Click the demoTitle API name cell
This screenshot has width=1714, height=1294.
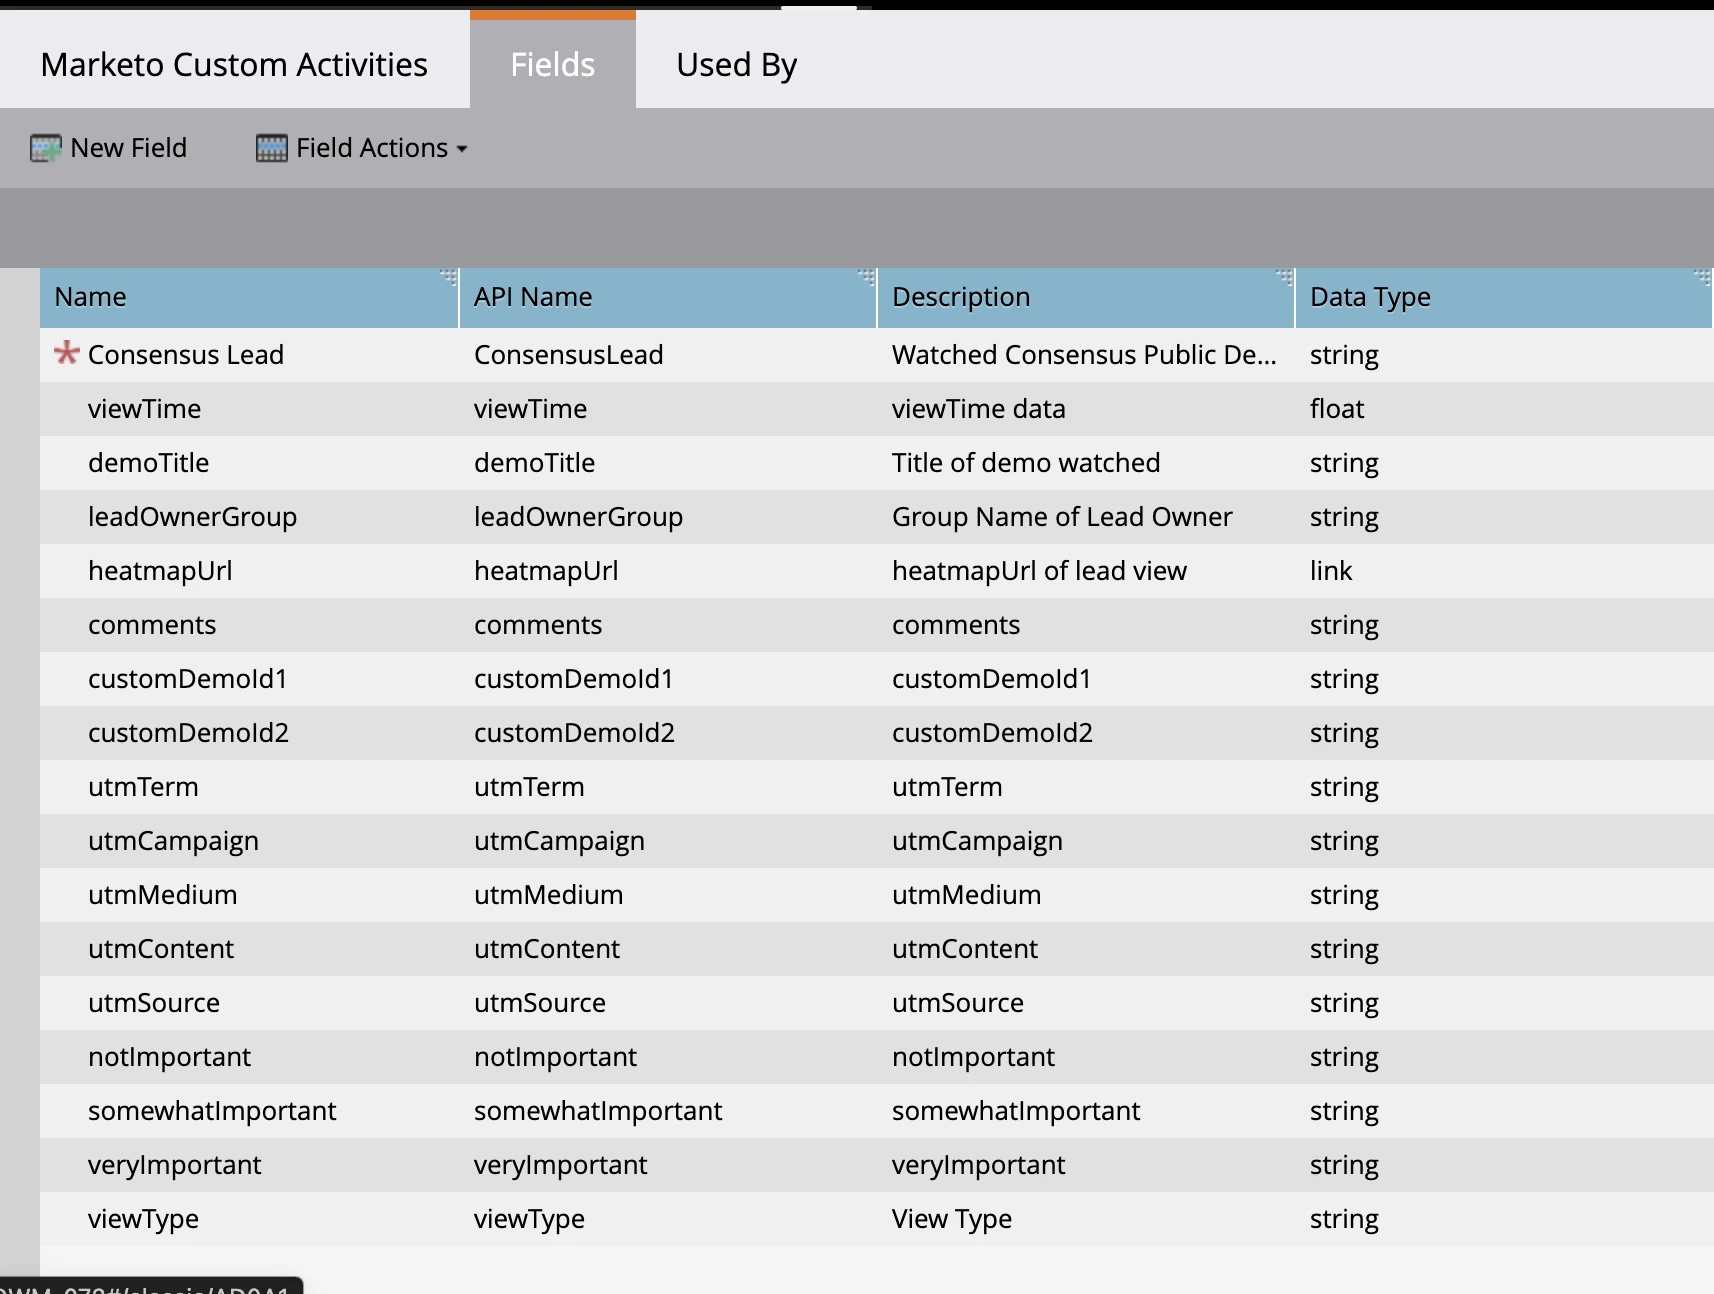[x=534, y=463]
